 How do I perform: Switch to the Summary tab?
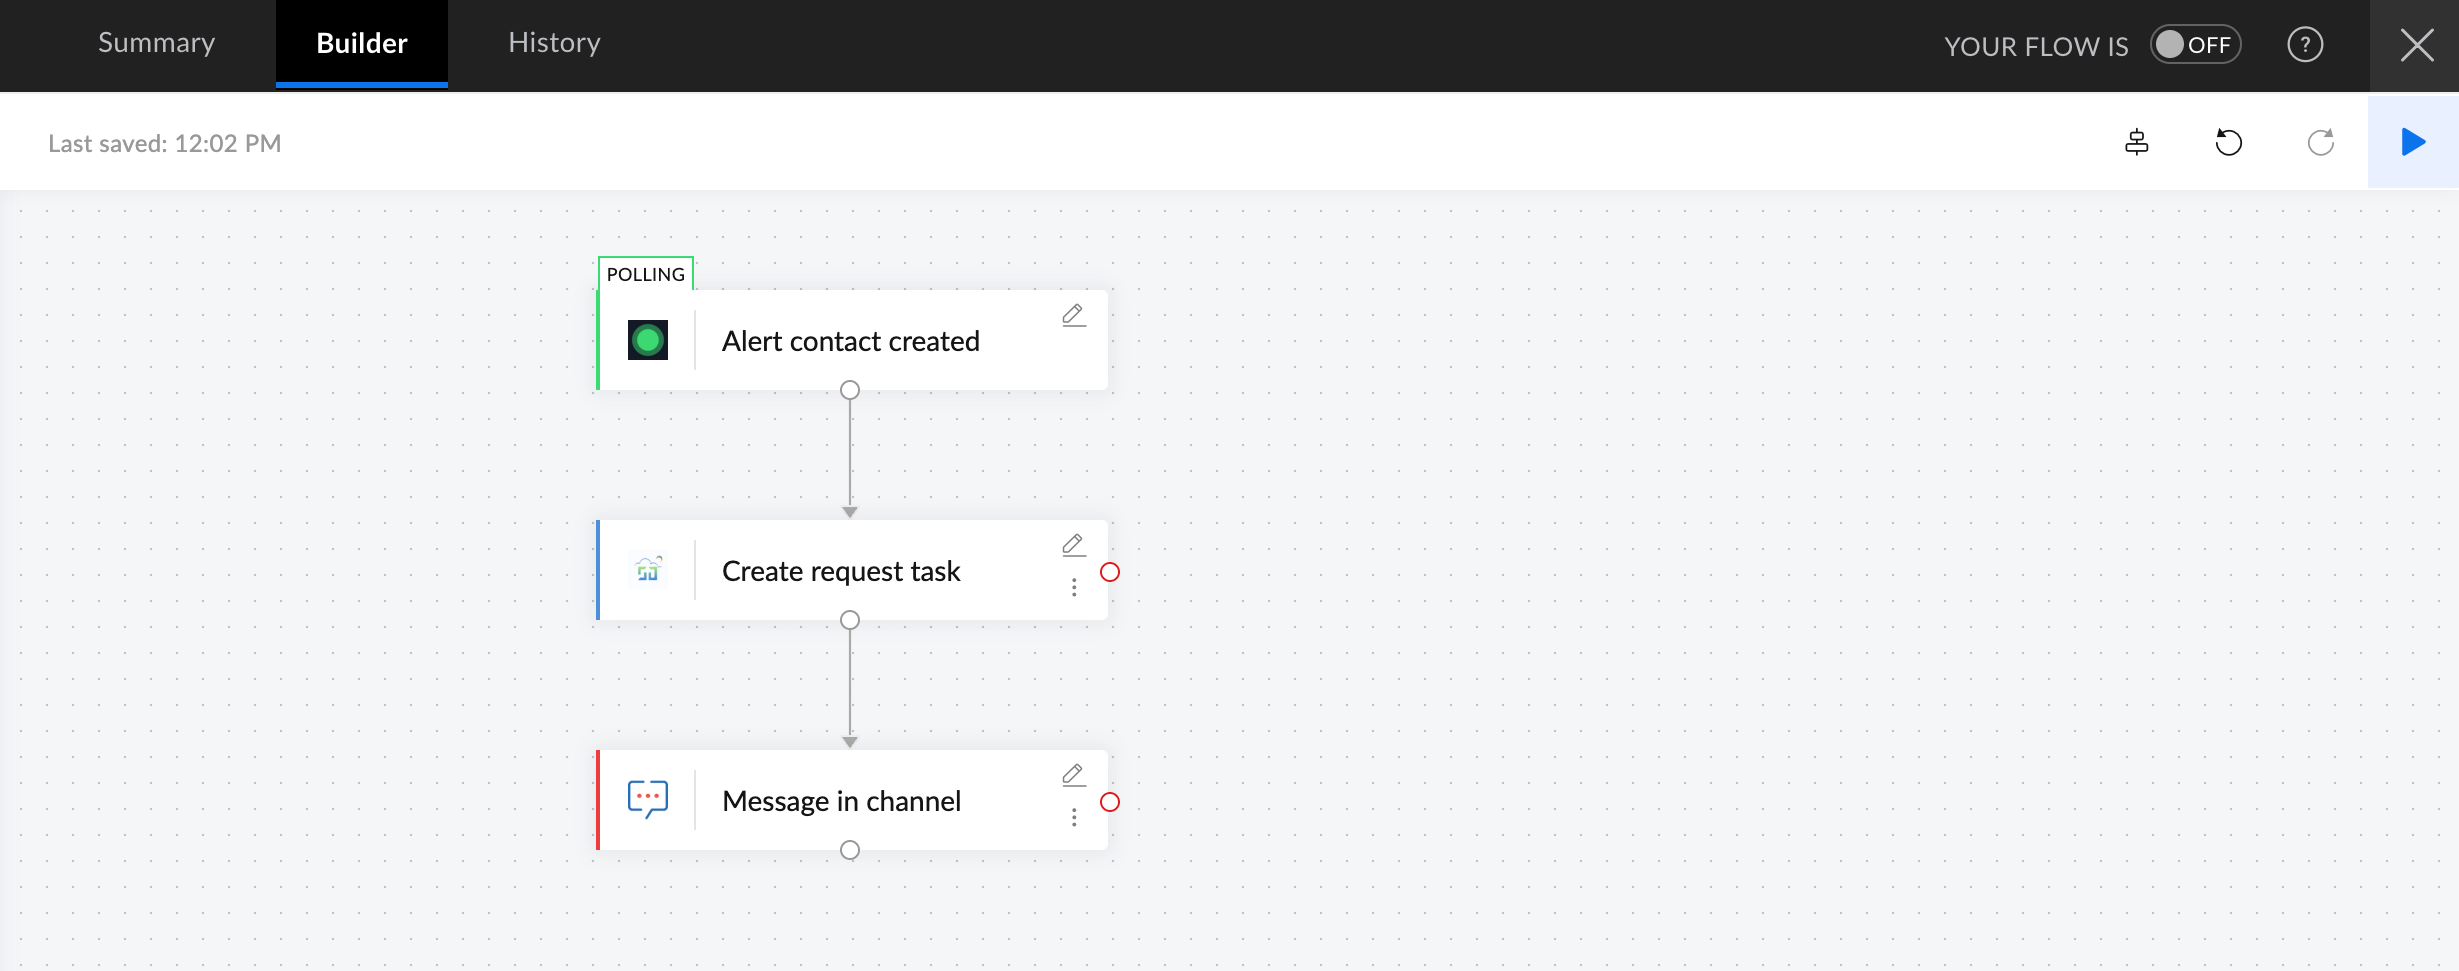pyautogui.click(x=156, y=43)
